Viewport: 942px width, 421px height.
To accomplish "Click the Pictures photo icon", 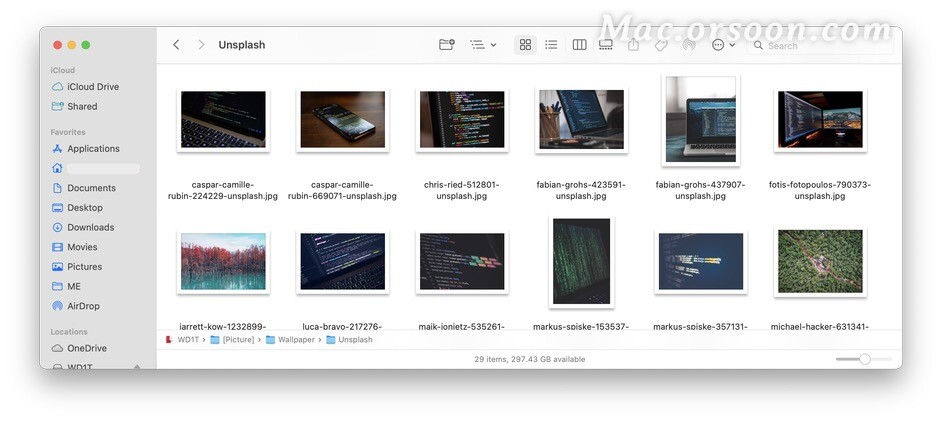I will (58, 267).
